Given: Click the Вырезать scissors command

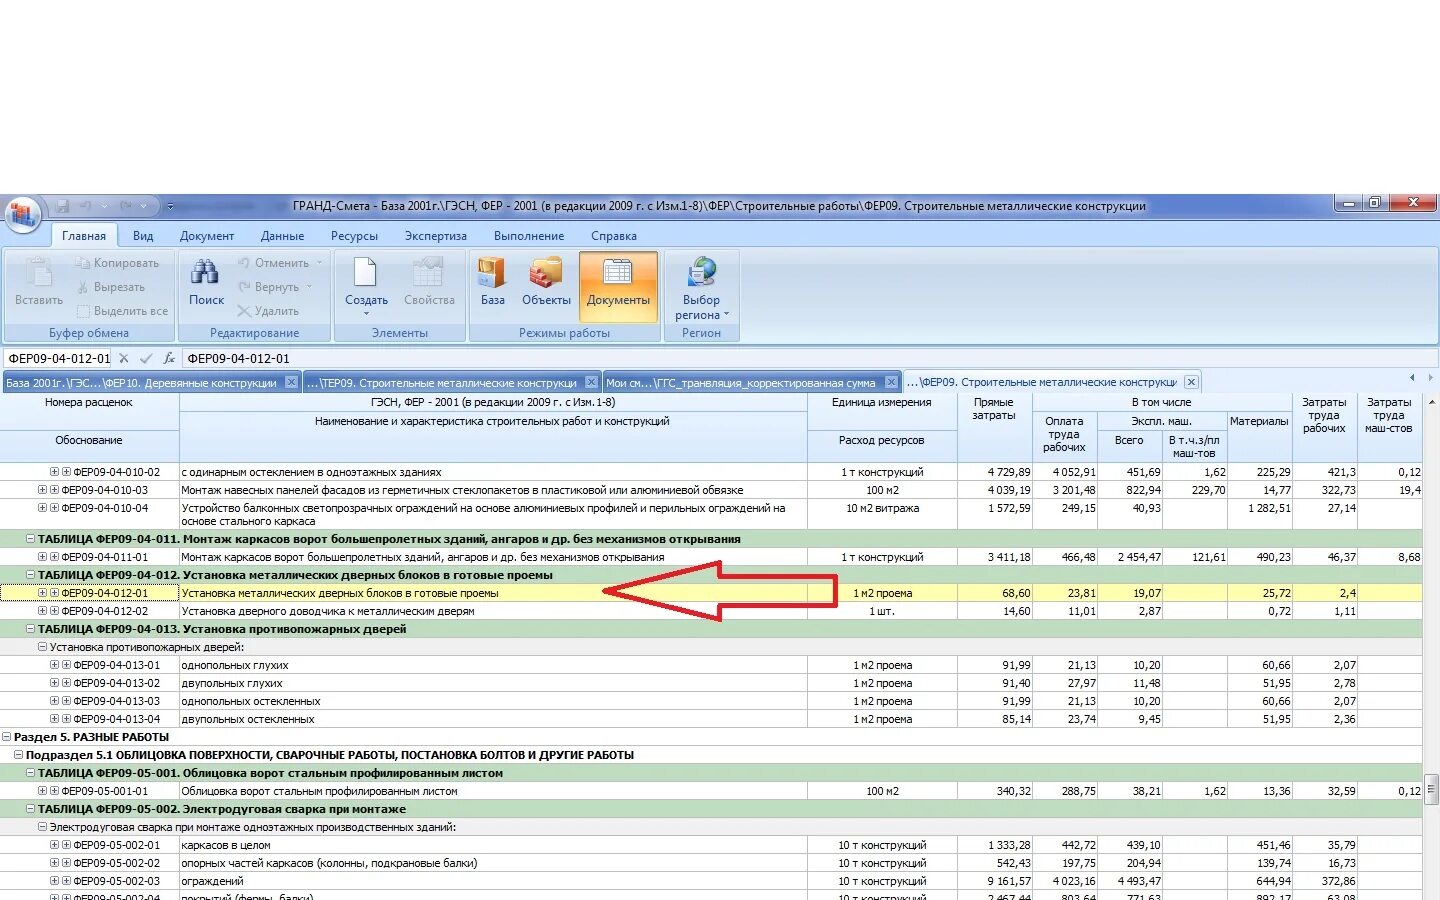Looking at the screenshot, I should tap(110, 287).
